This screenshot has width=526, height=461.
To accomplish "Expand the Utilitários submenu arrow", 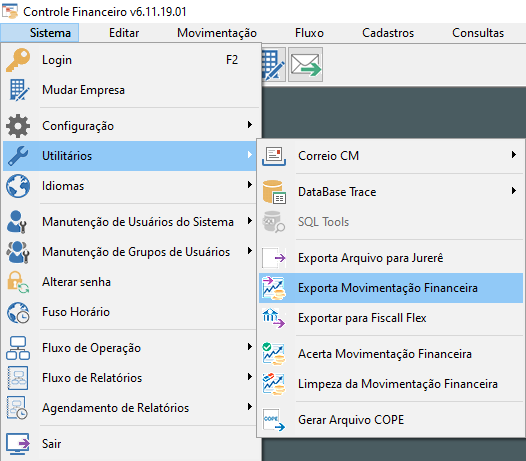I will tap(250, 155).
